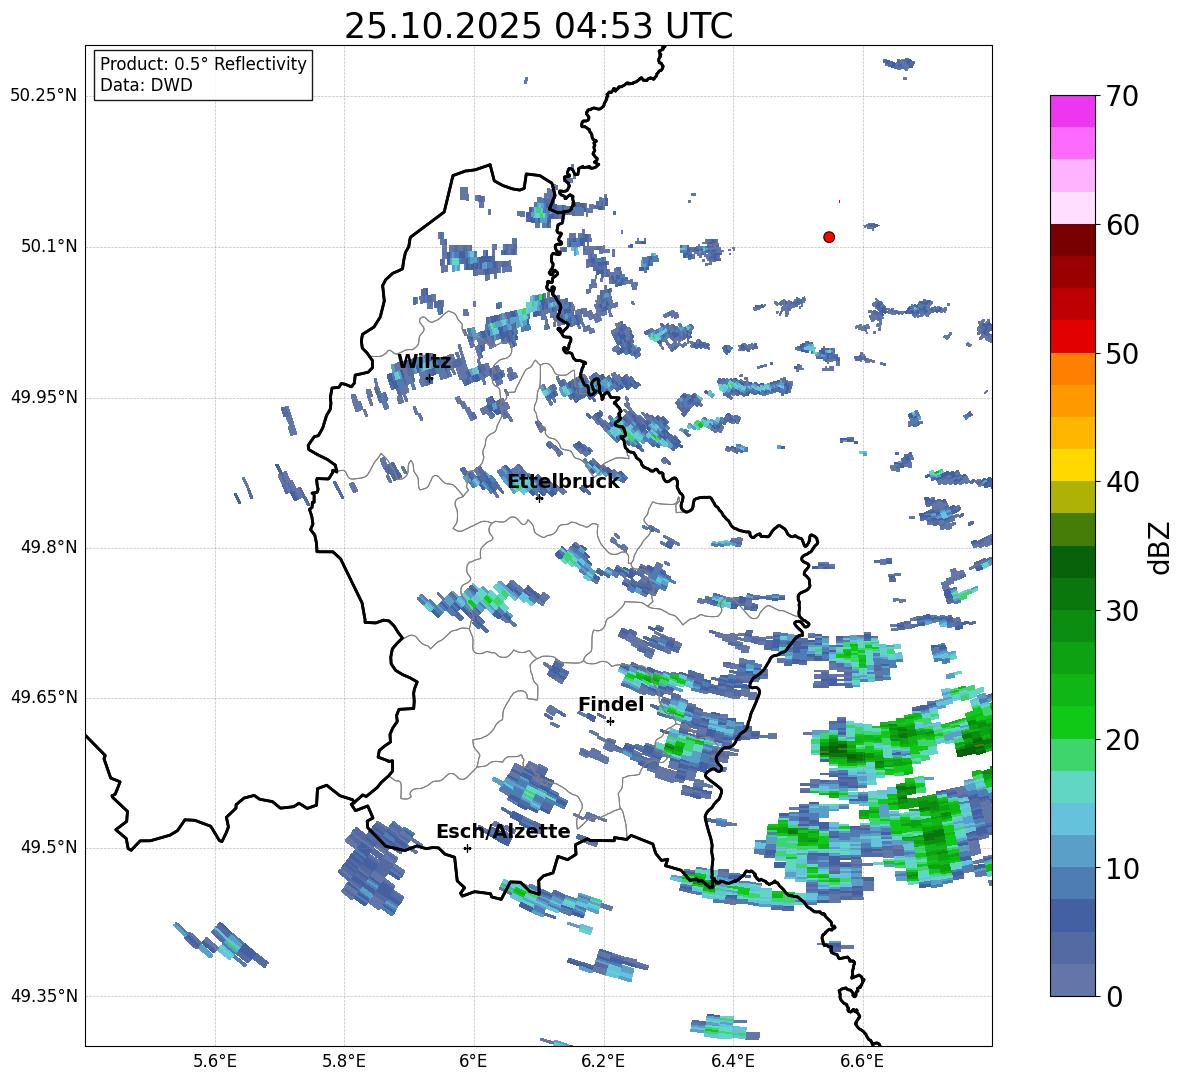Screen dimensions: 1184x1081
Task: Click the 49.95°N latitude label
Action: pos(44,397)
